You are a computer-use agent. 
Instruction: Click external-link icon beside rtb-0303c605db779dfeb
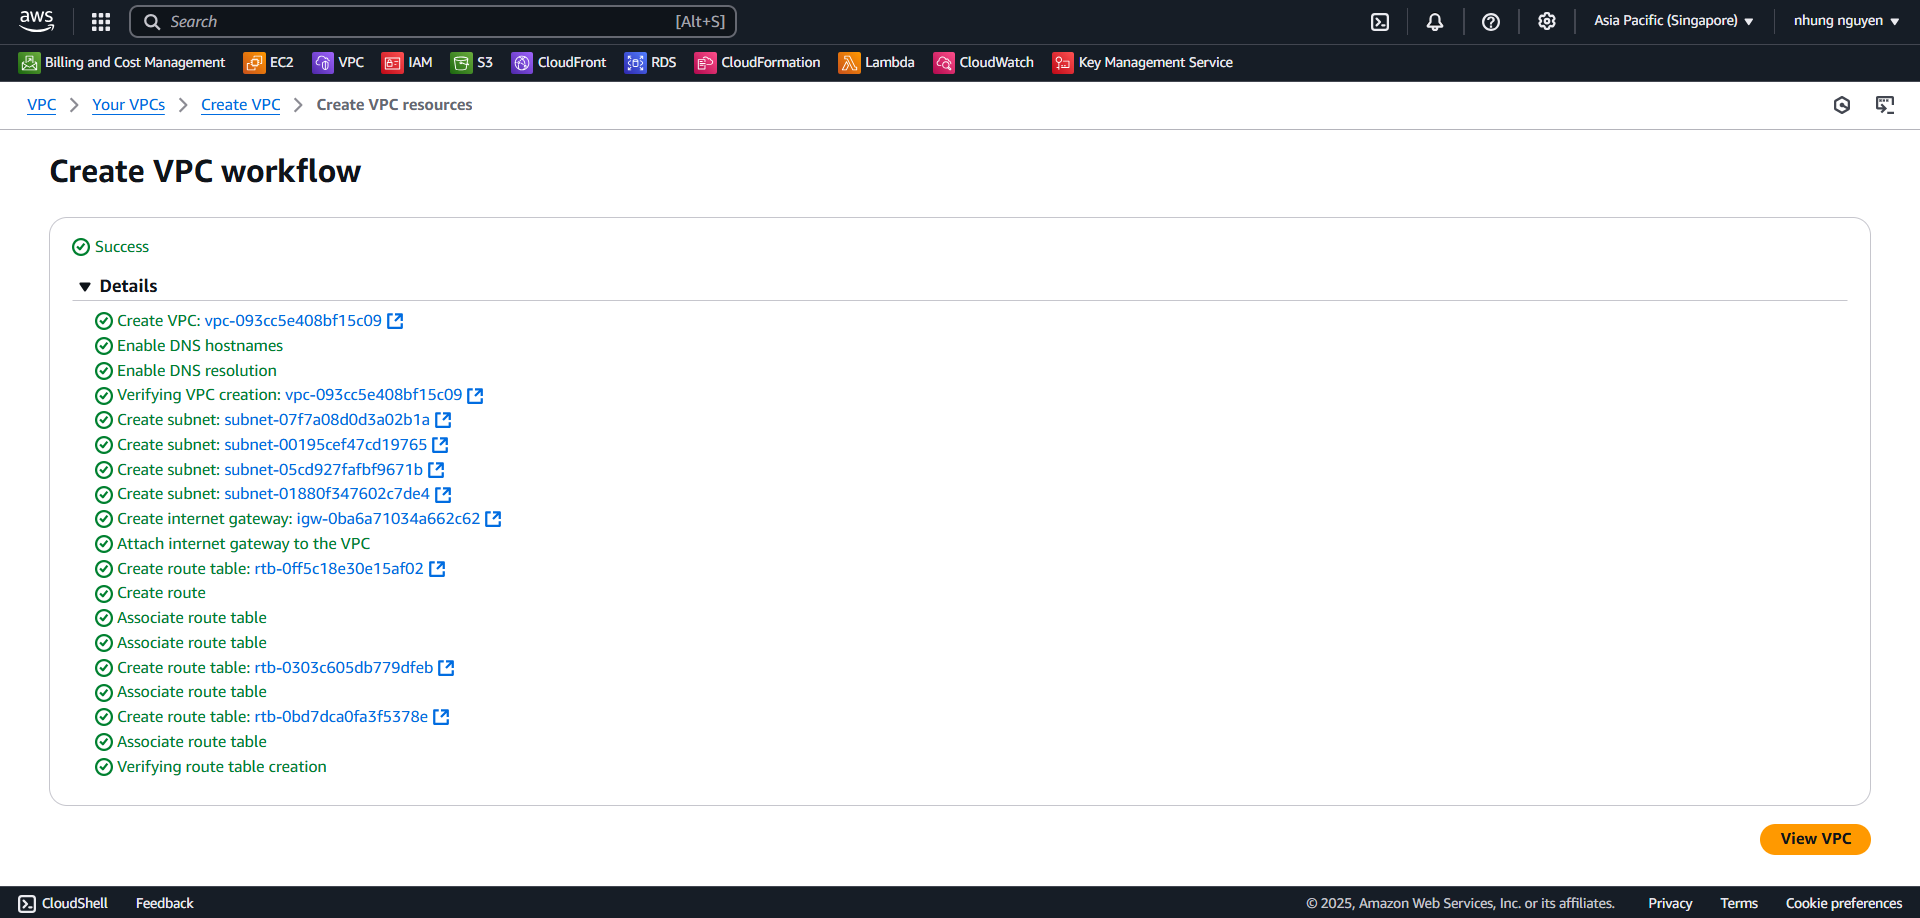[446, 668]
